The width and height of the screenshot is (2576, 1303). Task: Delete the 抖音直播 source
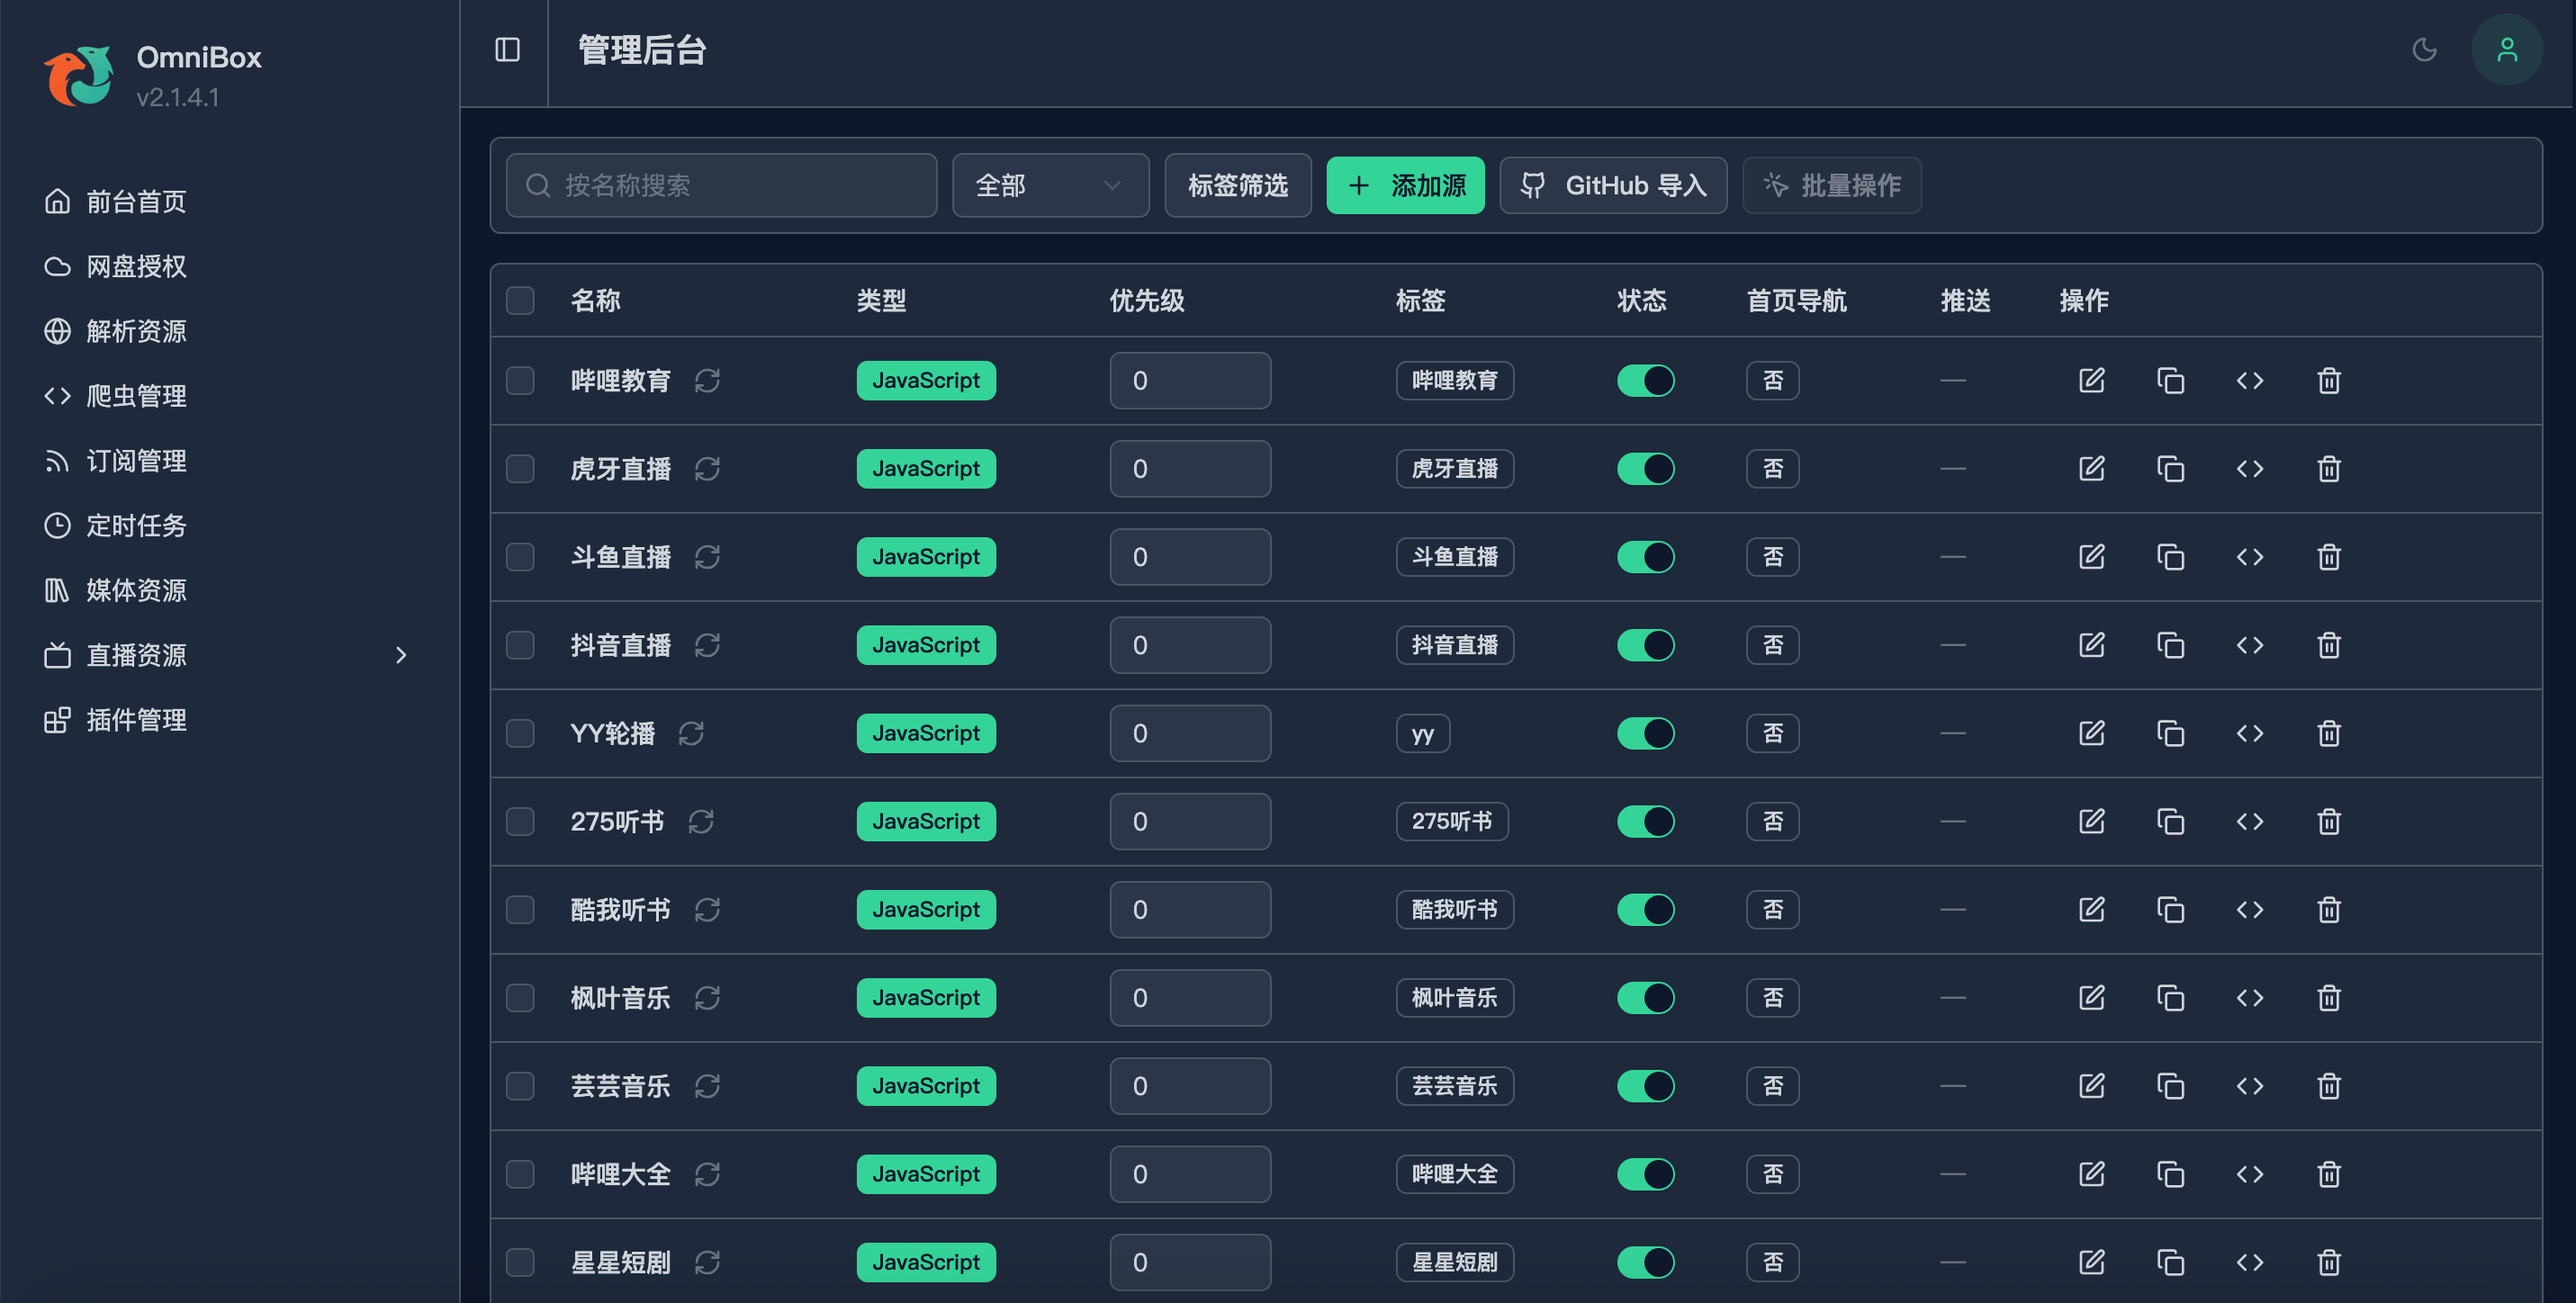[2328, 645]
